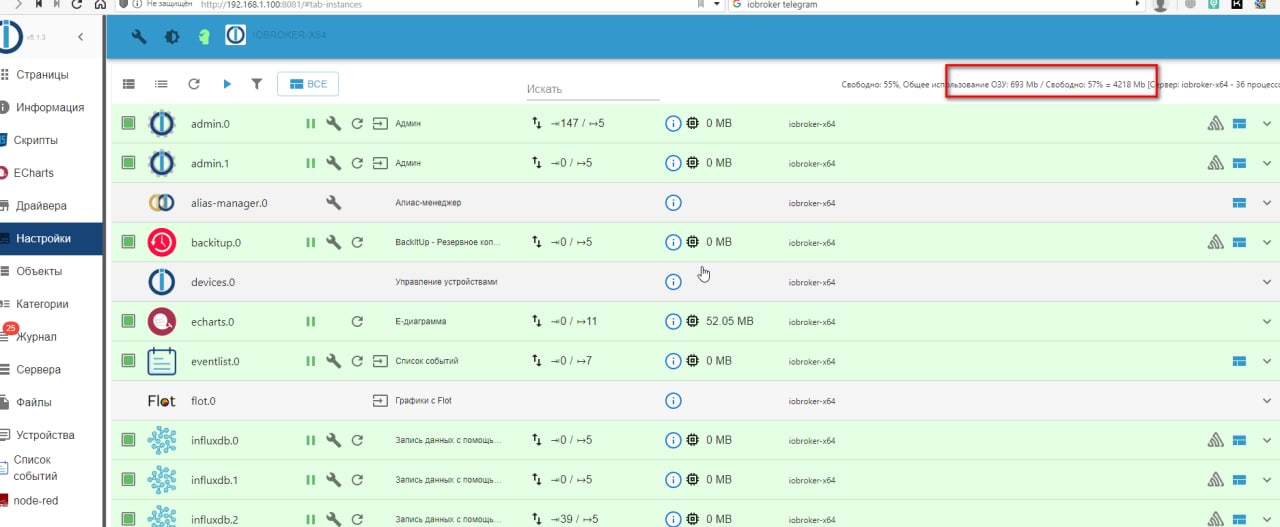Open Скрипты in the sidebar
The height and width of the screenshot is (527, 1280).
tap(51, 140)
